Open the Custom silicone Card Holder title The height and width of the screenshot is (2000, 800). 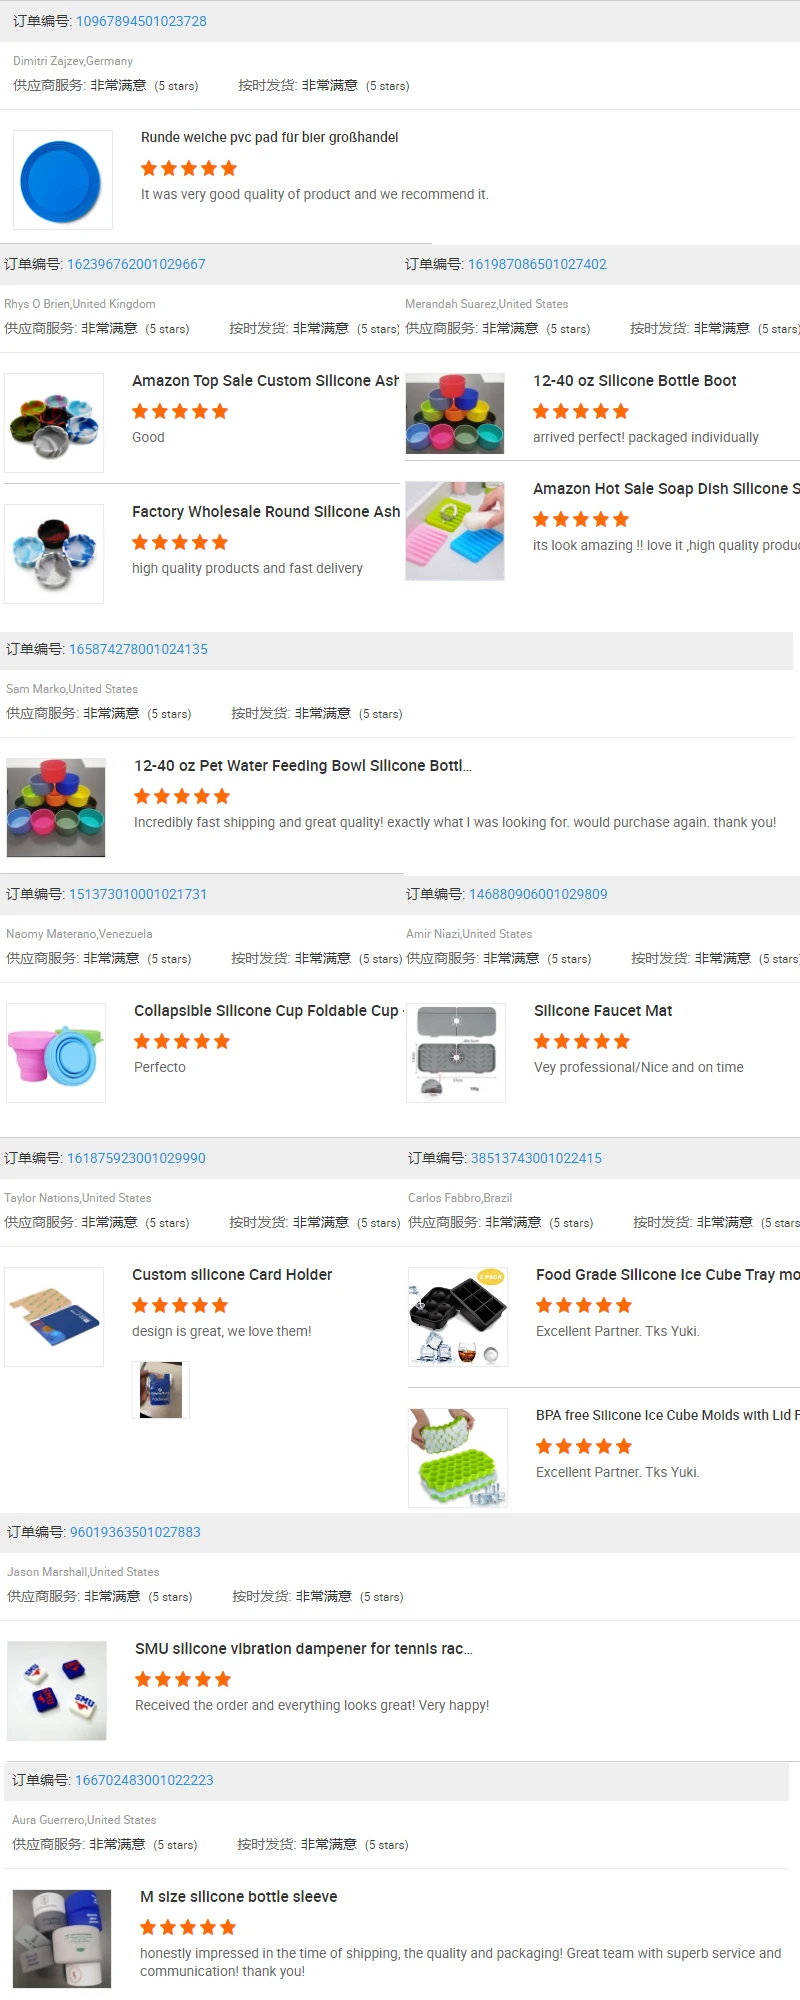pyautogui.click(x=232, y=1275)
